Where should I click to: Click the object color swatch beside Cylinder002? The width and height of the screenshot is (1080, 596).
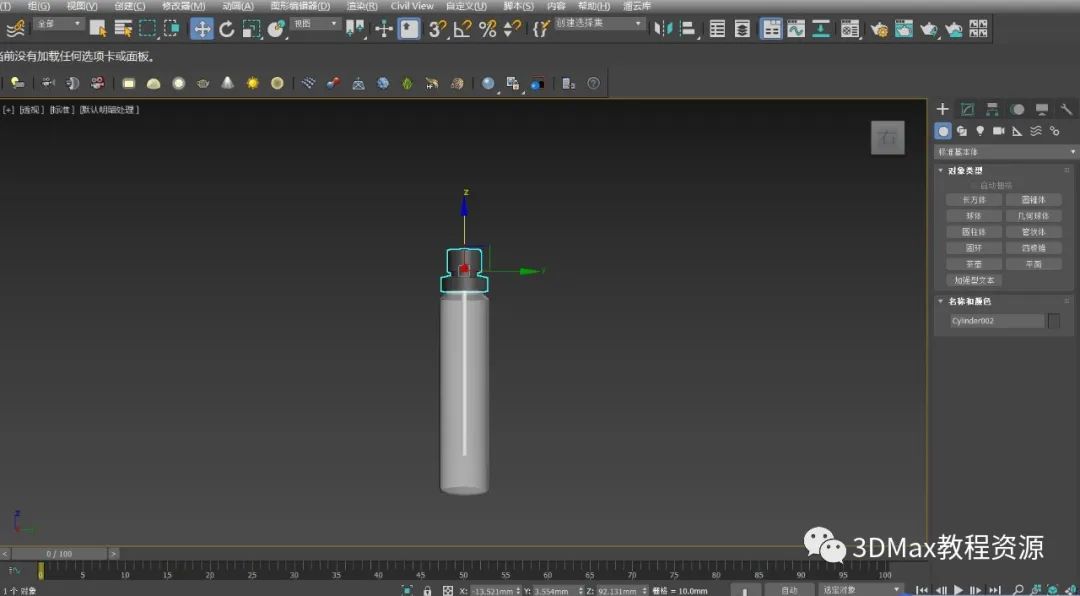pyautogui.click(x=1053, y=321)
